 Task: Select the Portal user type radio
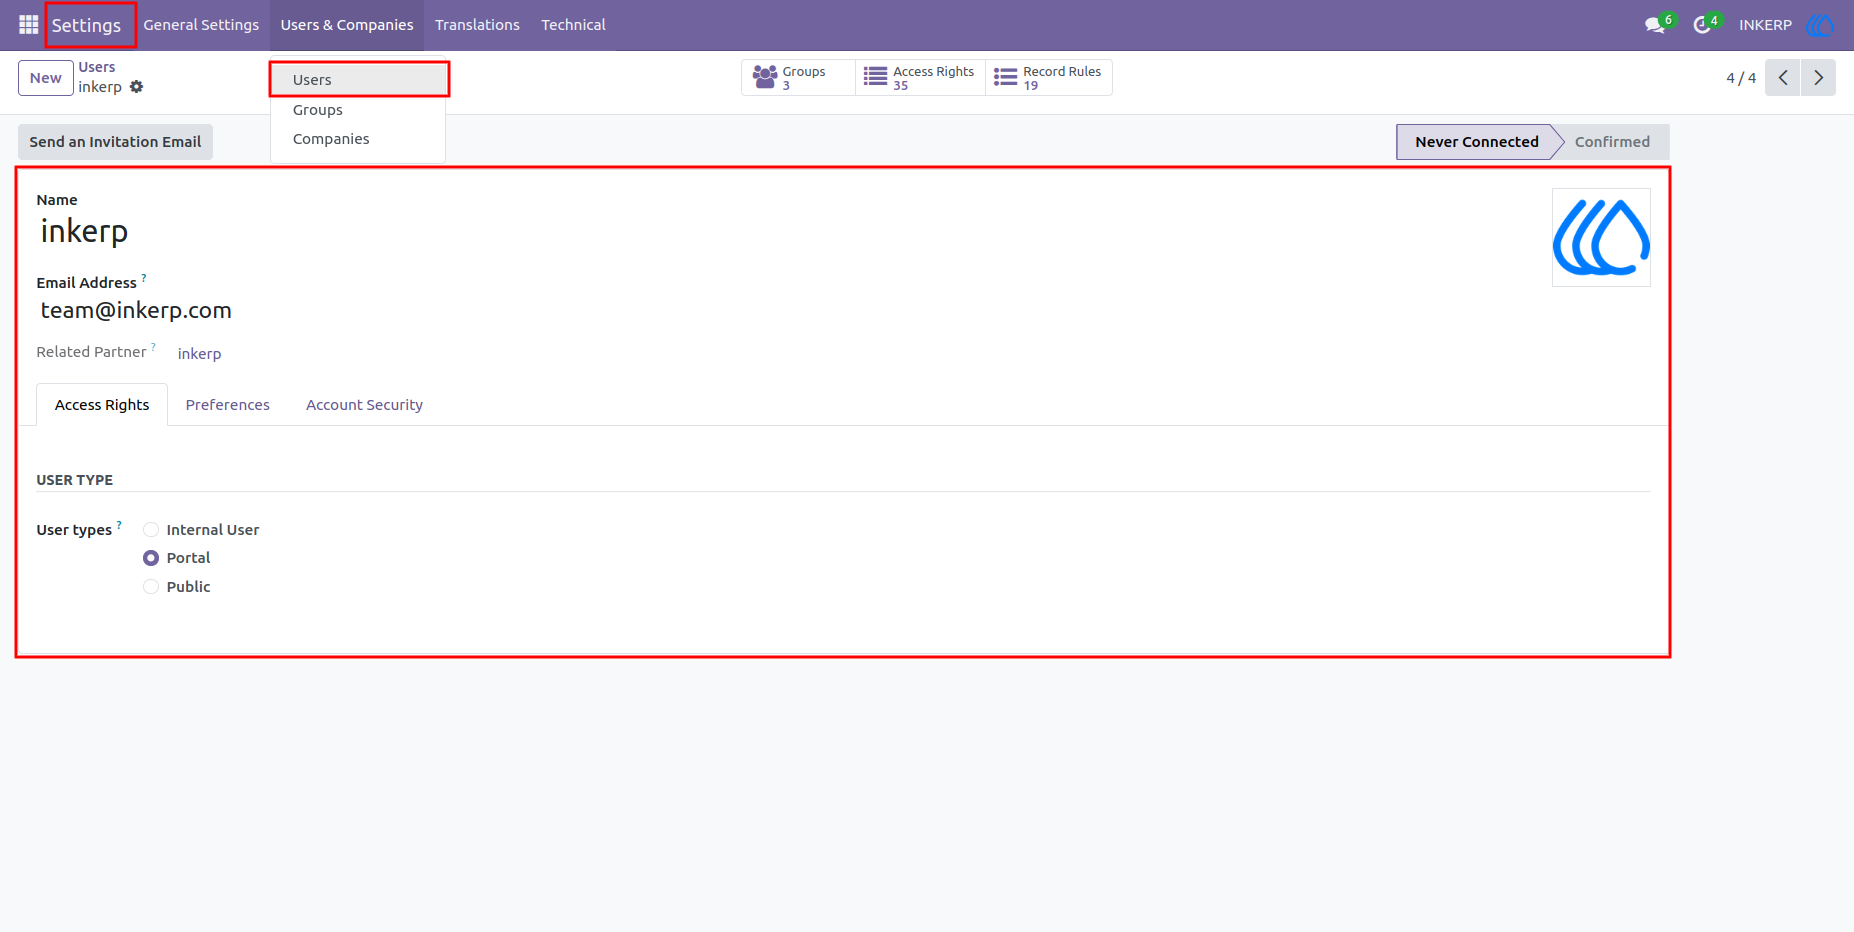pos(151,558)
